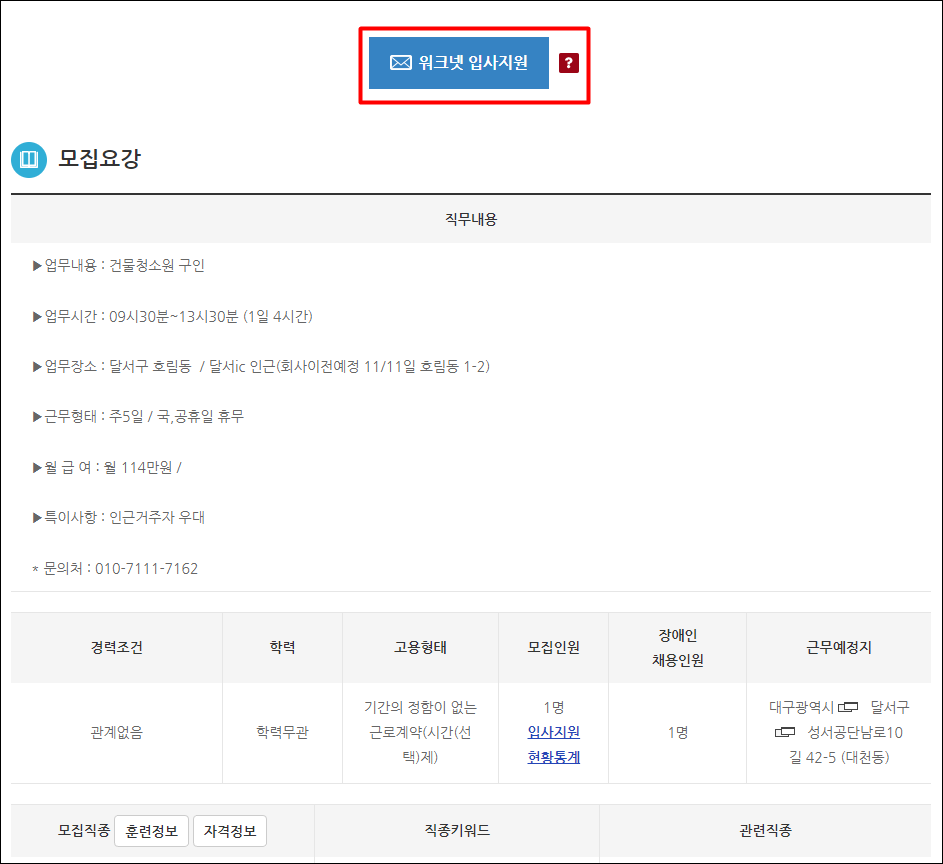The image size is (943, 864).
Task: Click the 업무내용 : 건물청소원 구인 line
Action: point(118,266)
